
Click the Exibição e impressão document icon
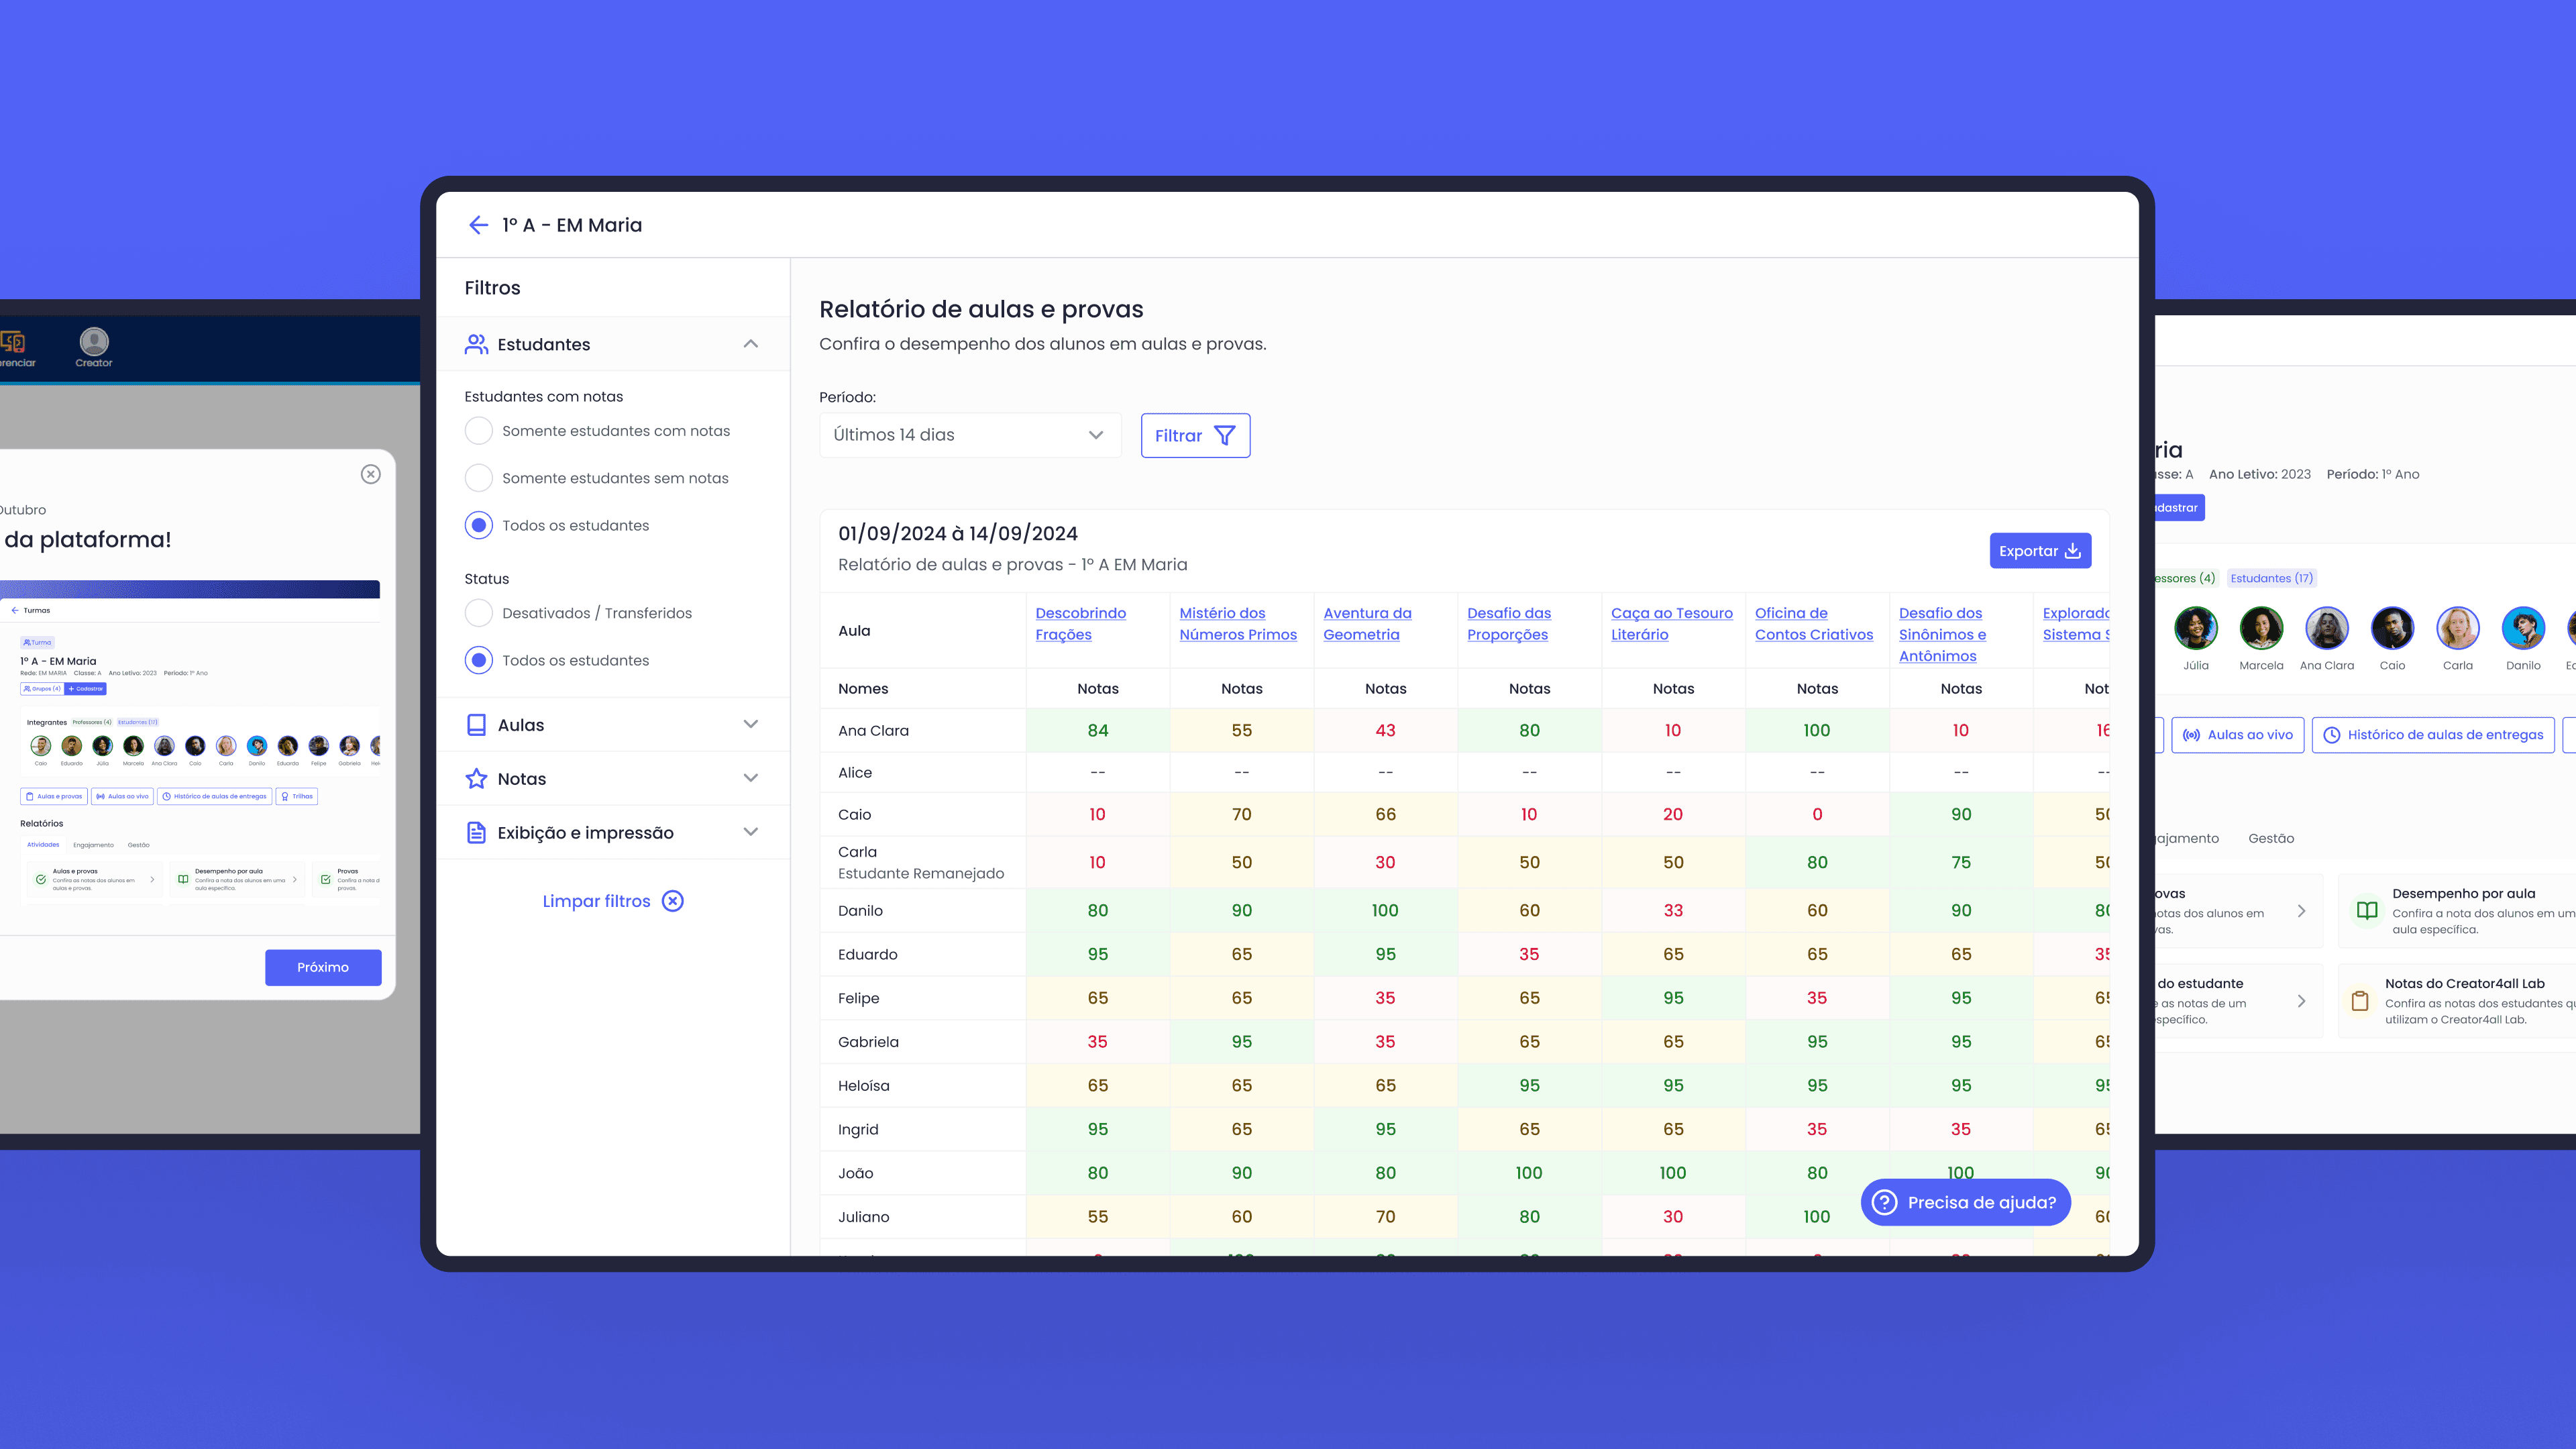click(x=476, y=833)
